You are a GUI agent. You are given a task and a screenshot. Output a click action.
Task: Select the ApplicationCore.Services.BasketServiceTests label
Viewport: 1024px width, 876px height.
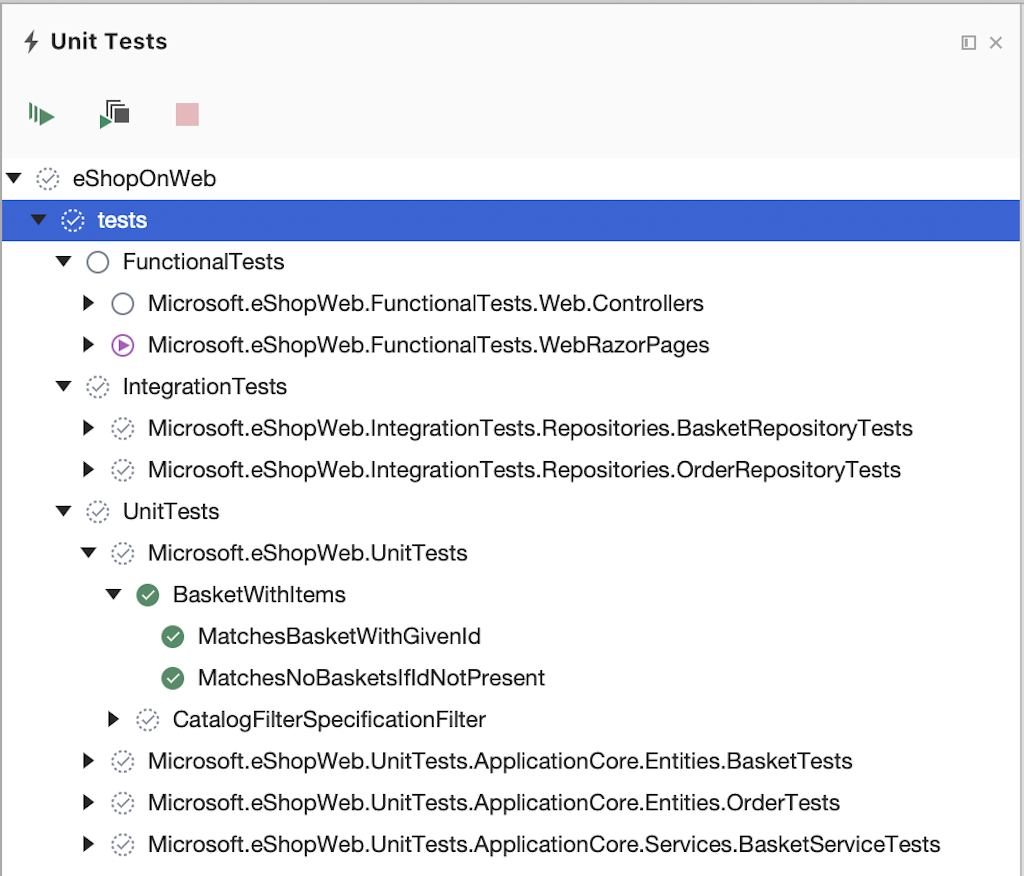click(544, 845)
